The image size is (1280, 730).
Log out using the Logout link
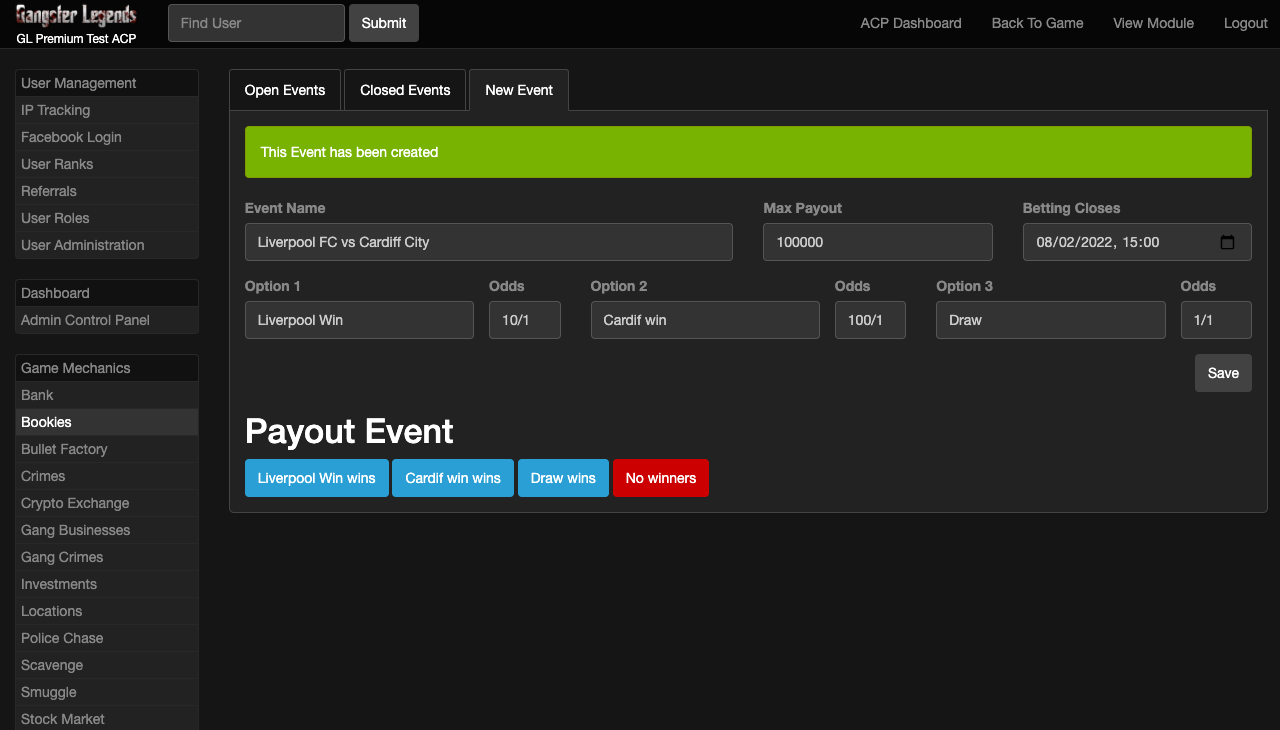[1245, 23]
